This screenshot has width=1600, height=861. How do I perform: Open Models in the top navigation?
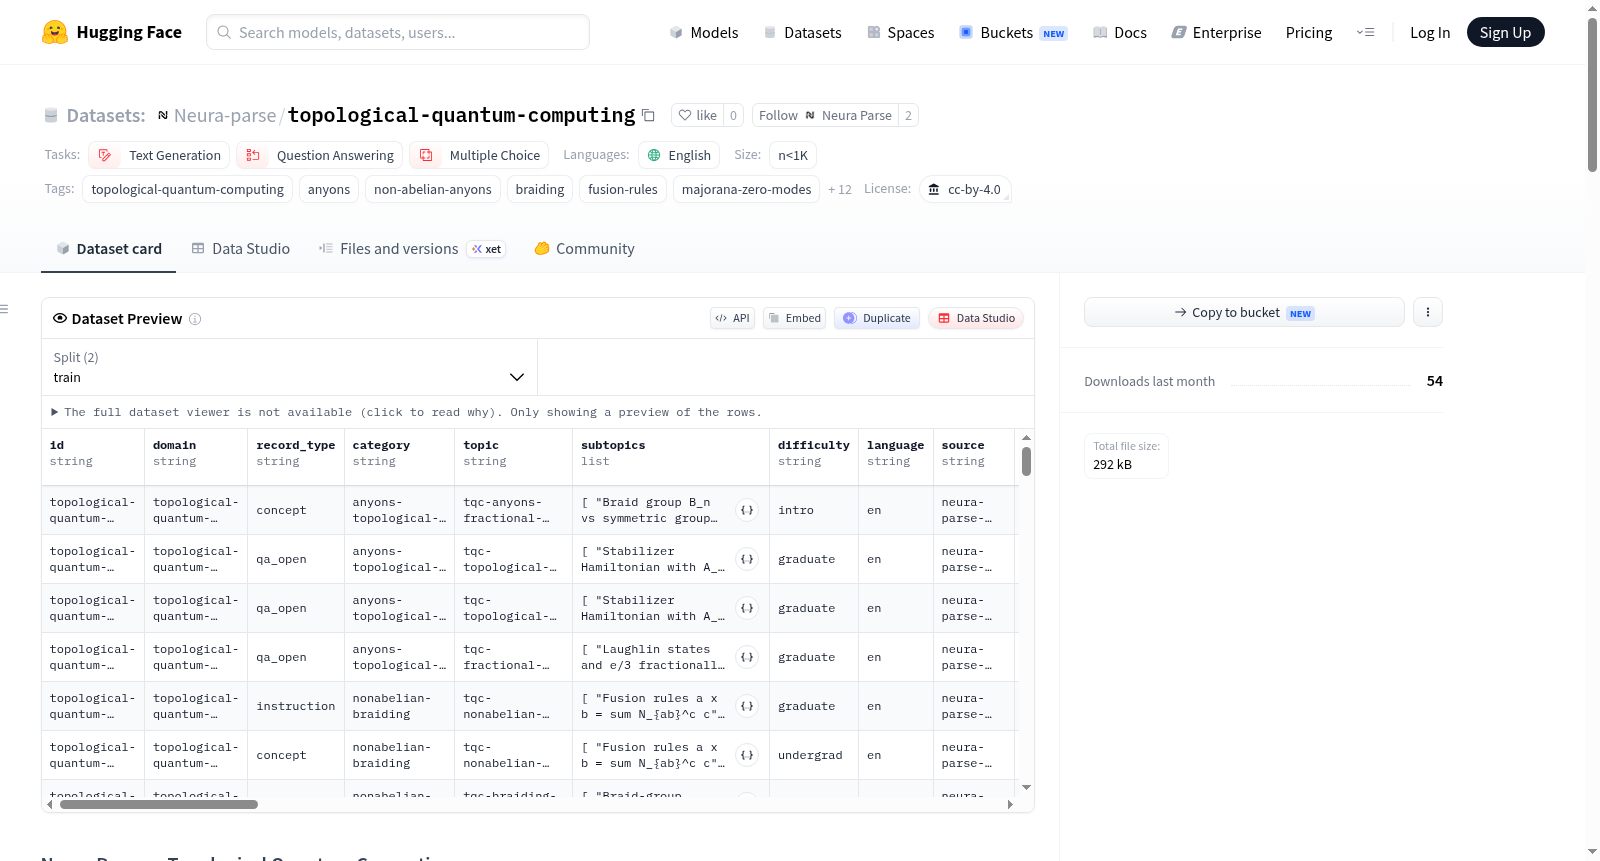pyautogui.click(x=704, y=32)
